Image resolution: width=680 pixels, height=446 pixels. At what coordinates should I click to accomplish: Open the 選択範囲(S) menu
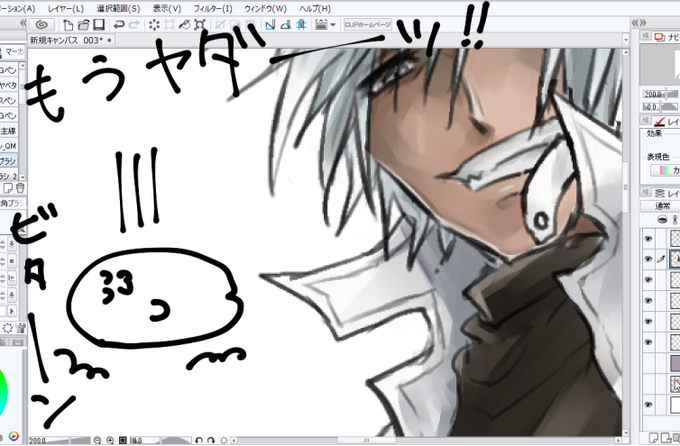(x=118, y=8)
